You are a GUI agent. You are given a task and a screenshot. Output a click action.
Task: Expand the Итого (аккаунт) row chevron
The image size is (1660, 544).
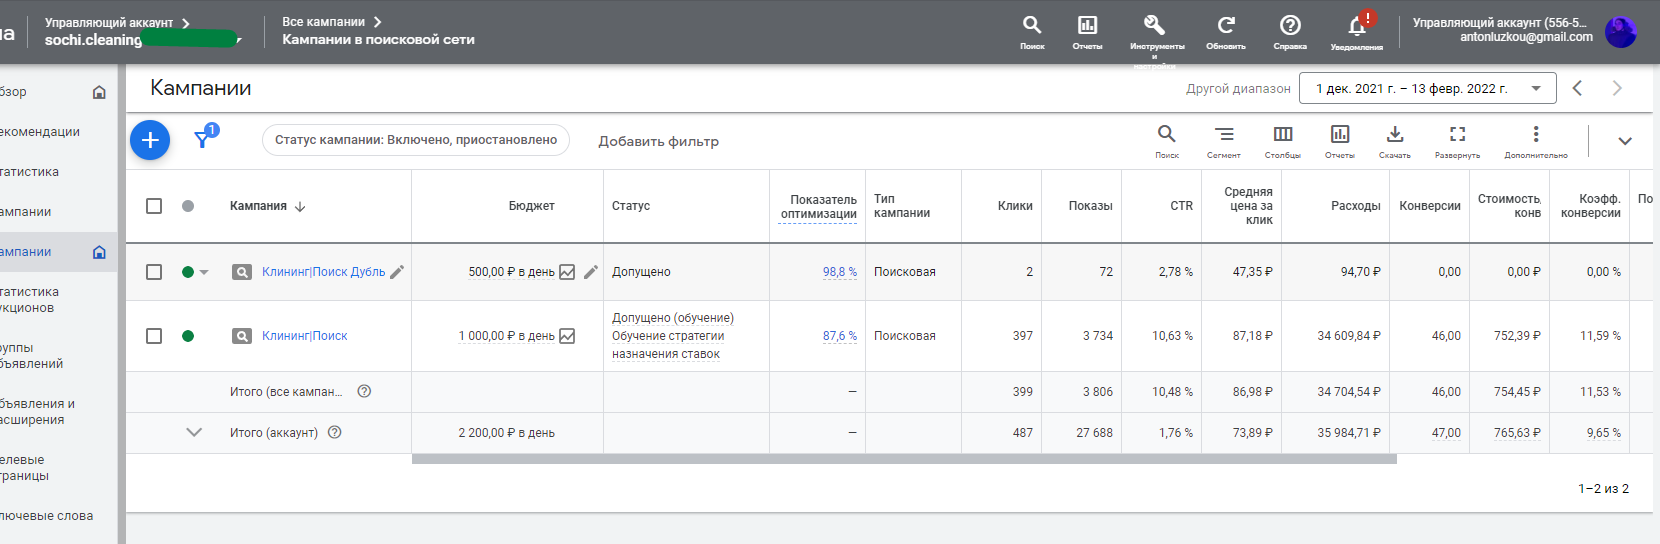point(194,432)
